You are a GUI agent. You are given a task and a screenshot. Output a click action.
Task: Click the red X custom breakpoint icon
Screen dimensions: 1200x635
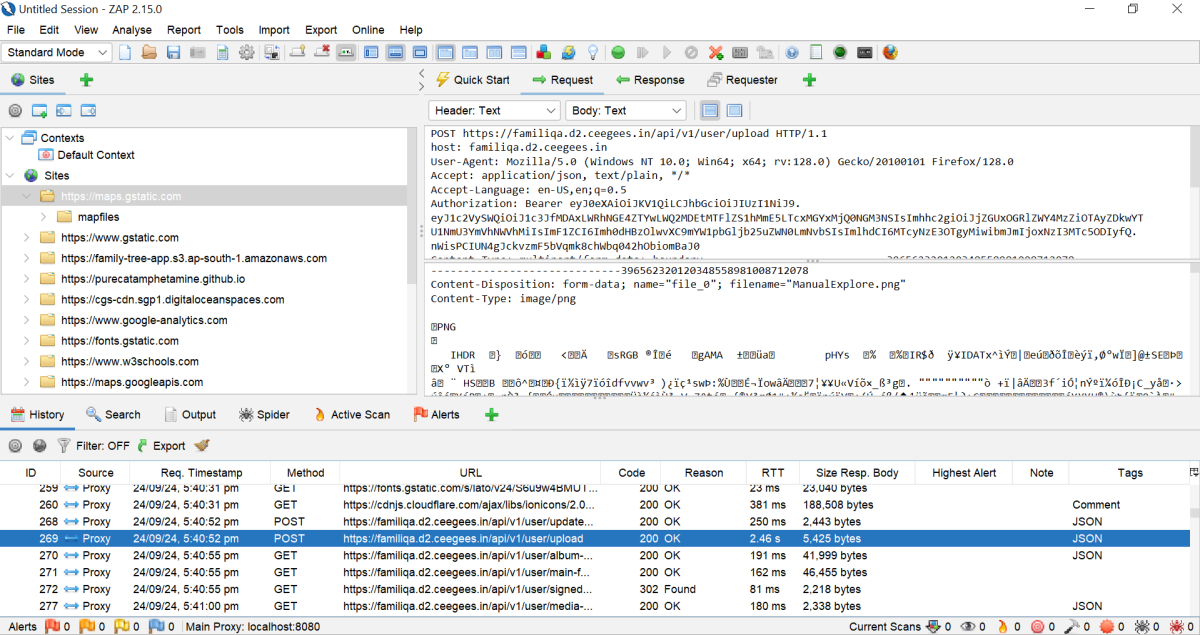pos(716,52)
